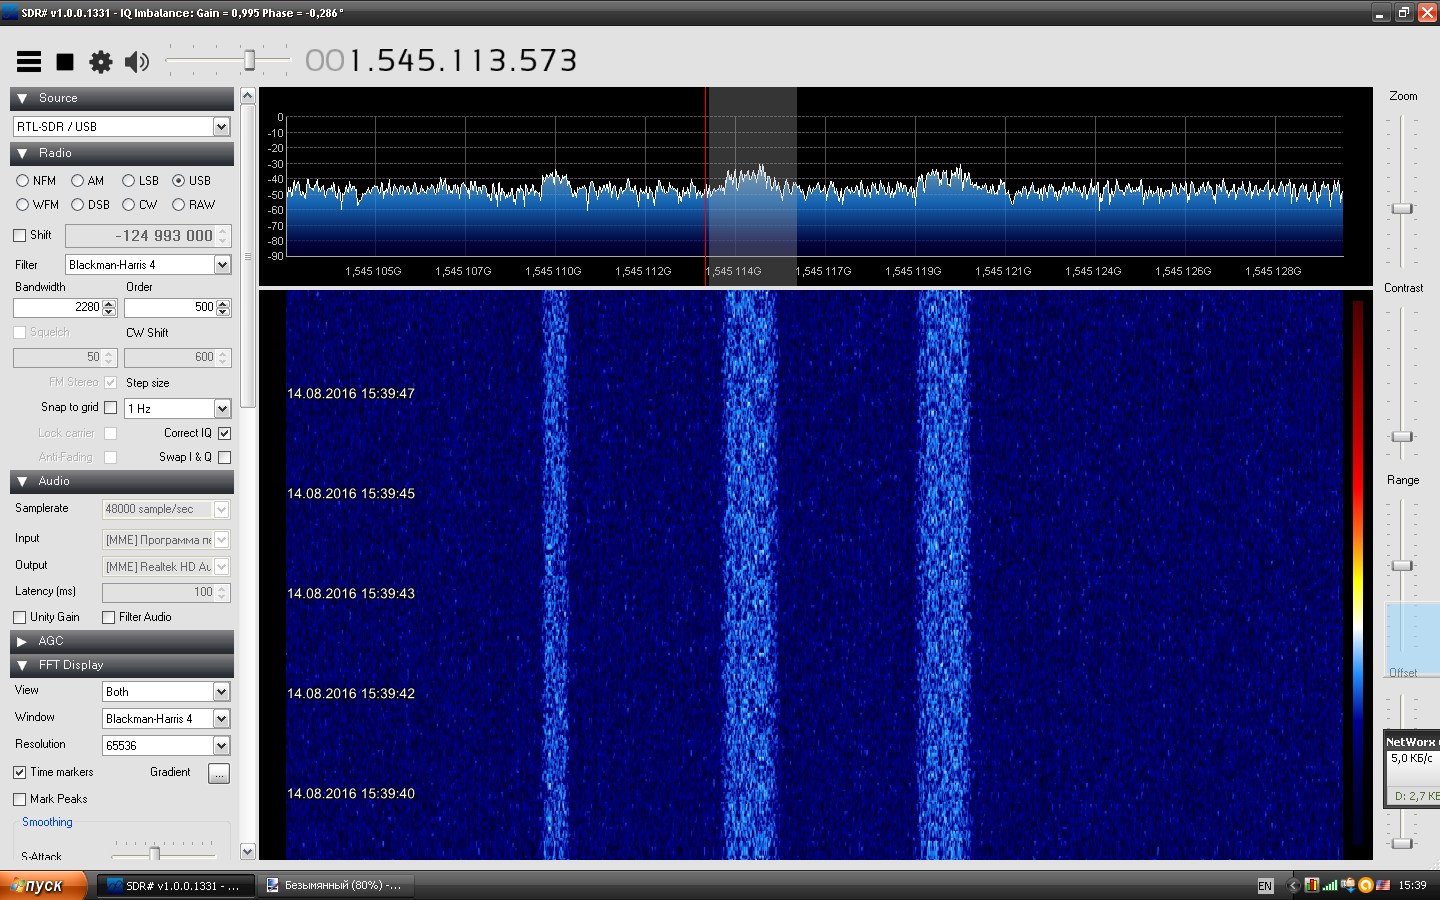Open the FFT Resolution dropdown 65536
The height and width of the screenshot is (900, 1440).
(x=166, y=746)
